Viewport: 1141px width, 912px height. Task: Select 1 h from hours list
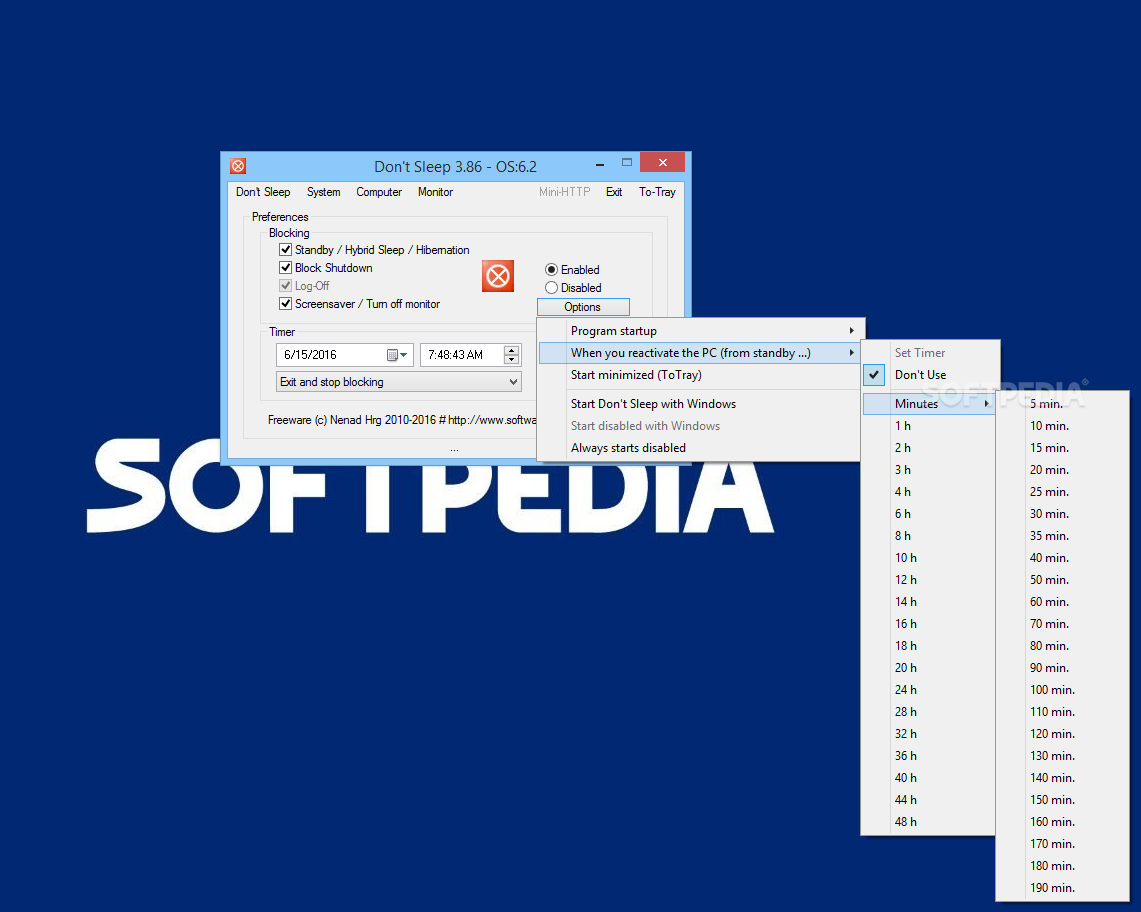[x=929, y=426]
